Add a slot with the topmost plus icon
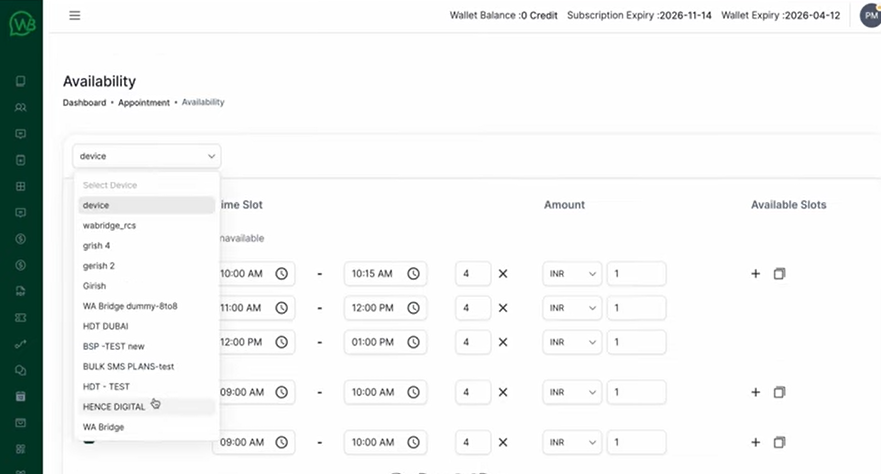881x474 pixels. 755,274
